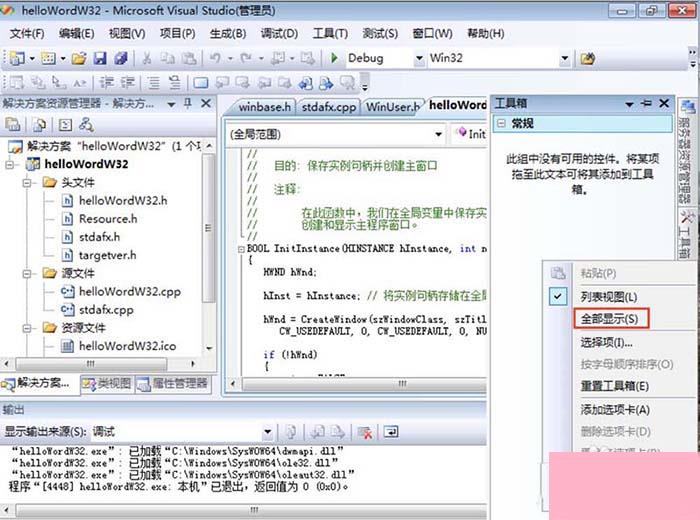Image resolution: width=700 pixels, height=520 pixels.
Task: Click the Save All icon
Action: [x=121, y=58]
